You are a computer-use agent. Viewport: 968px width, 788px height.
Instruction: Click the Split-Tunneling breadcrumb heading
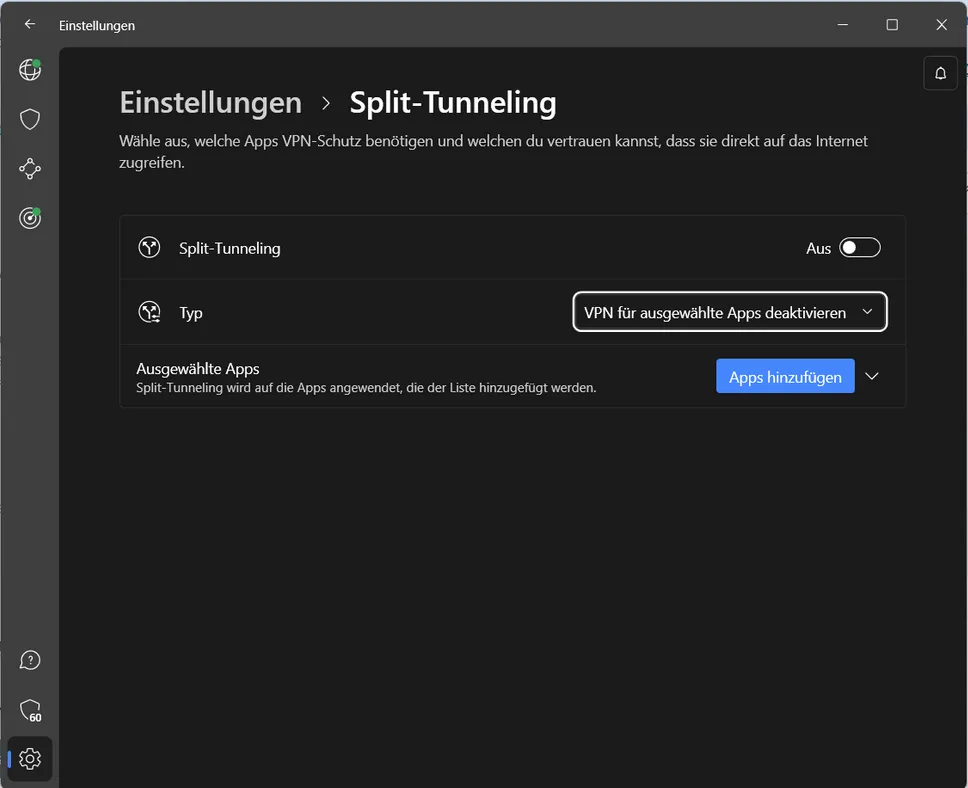(453, 103)
